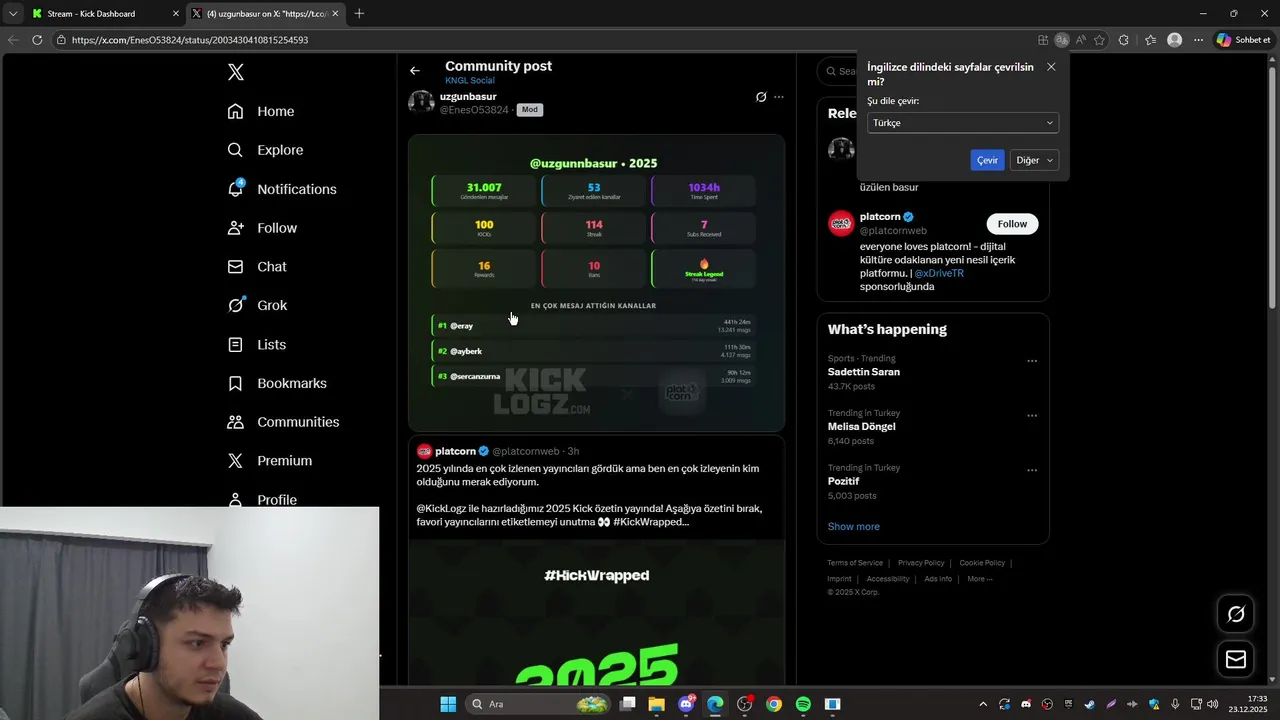Reload the page
This screenshot has width=1280, height=720.
[37, 40]
